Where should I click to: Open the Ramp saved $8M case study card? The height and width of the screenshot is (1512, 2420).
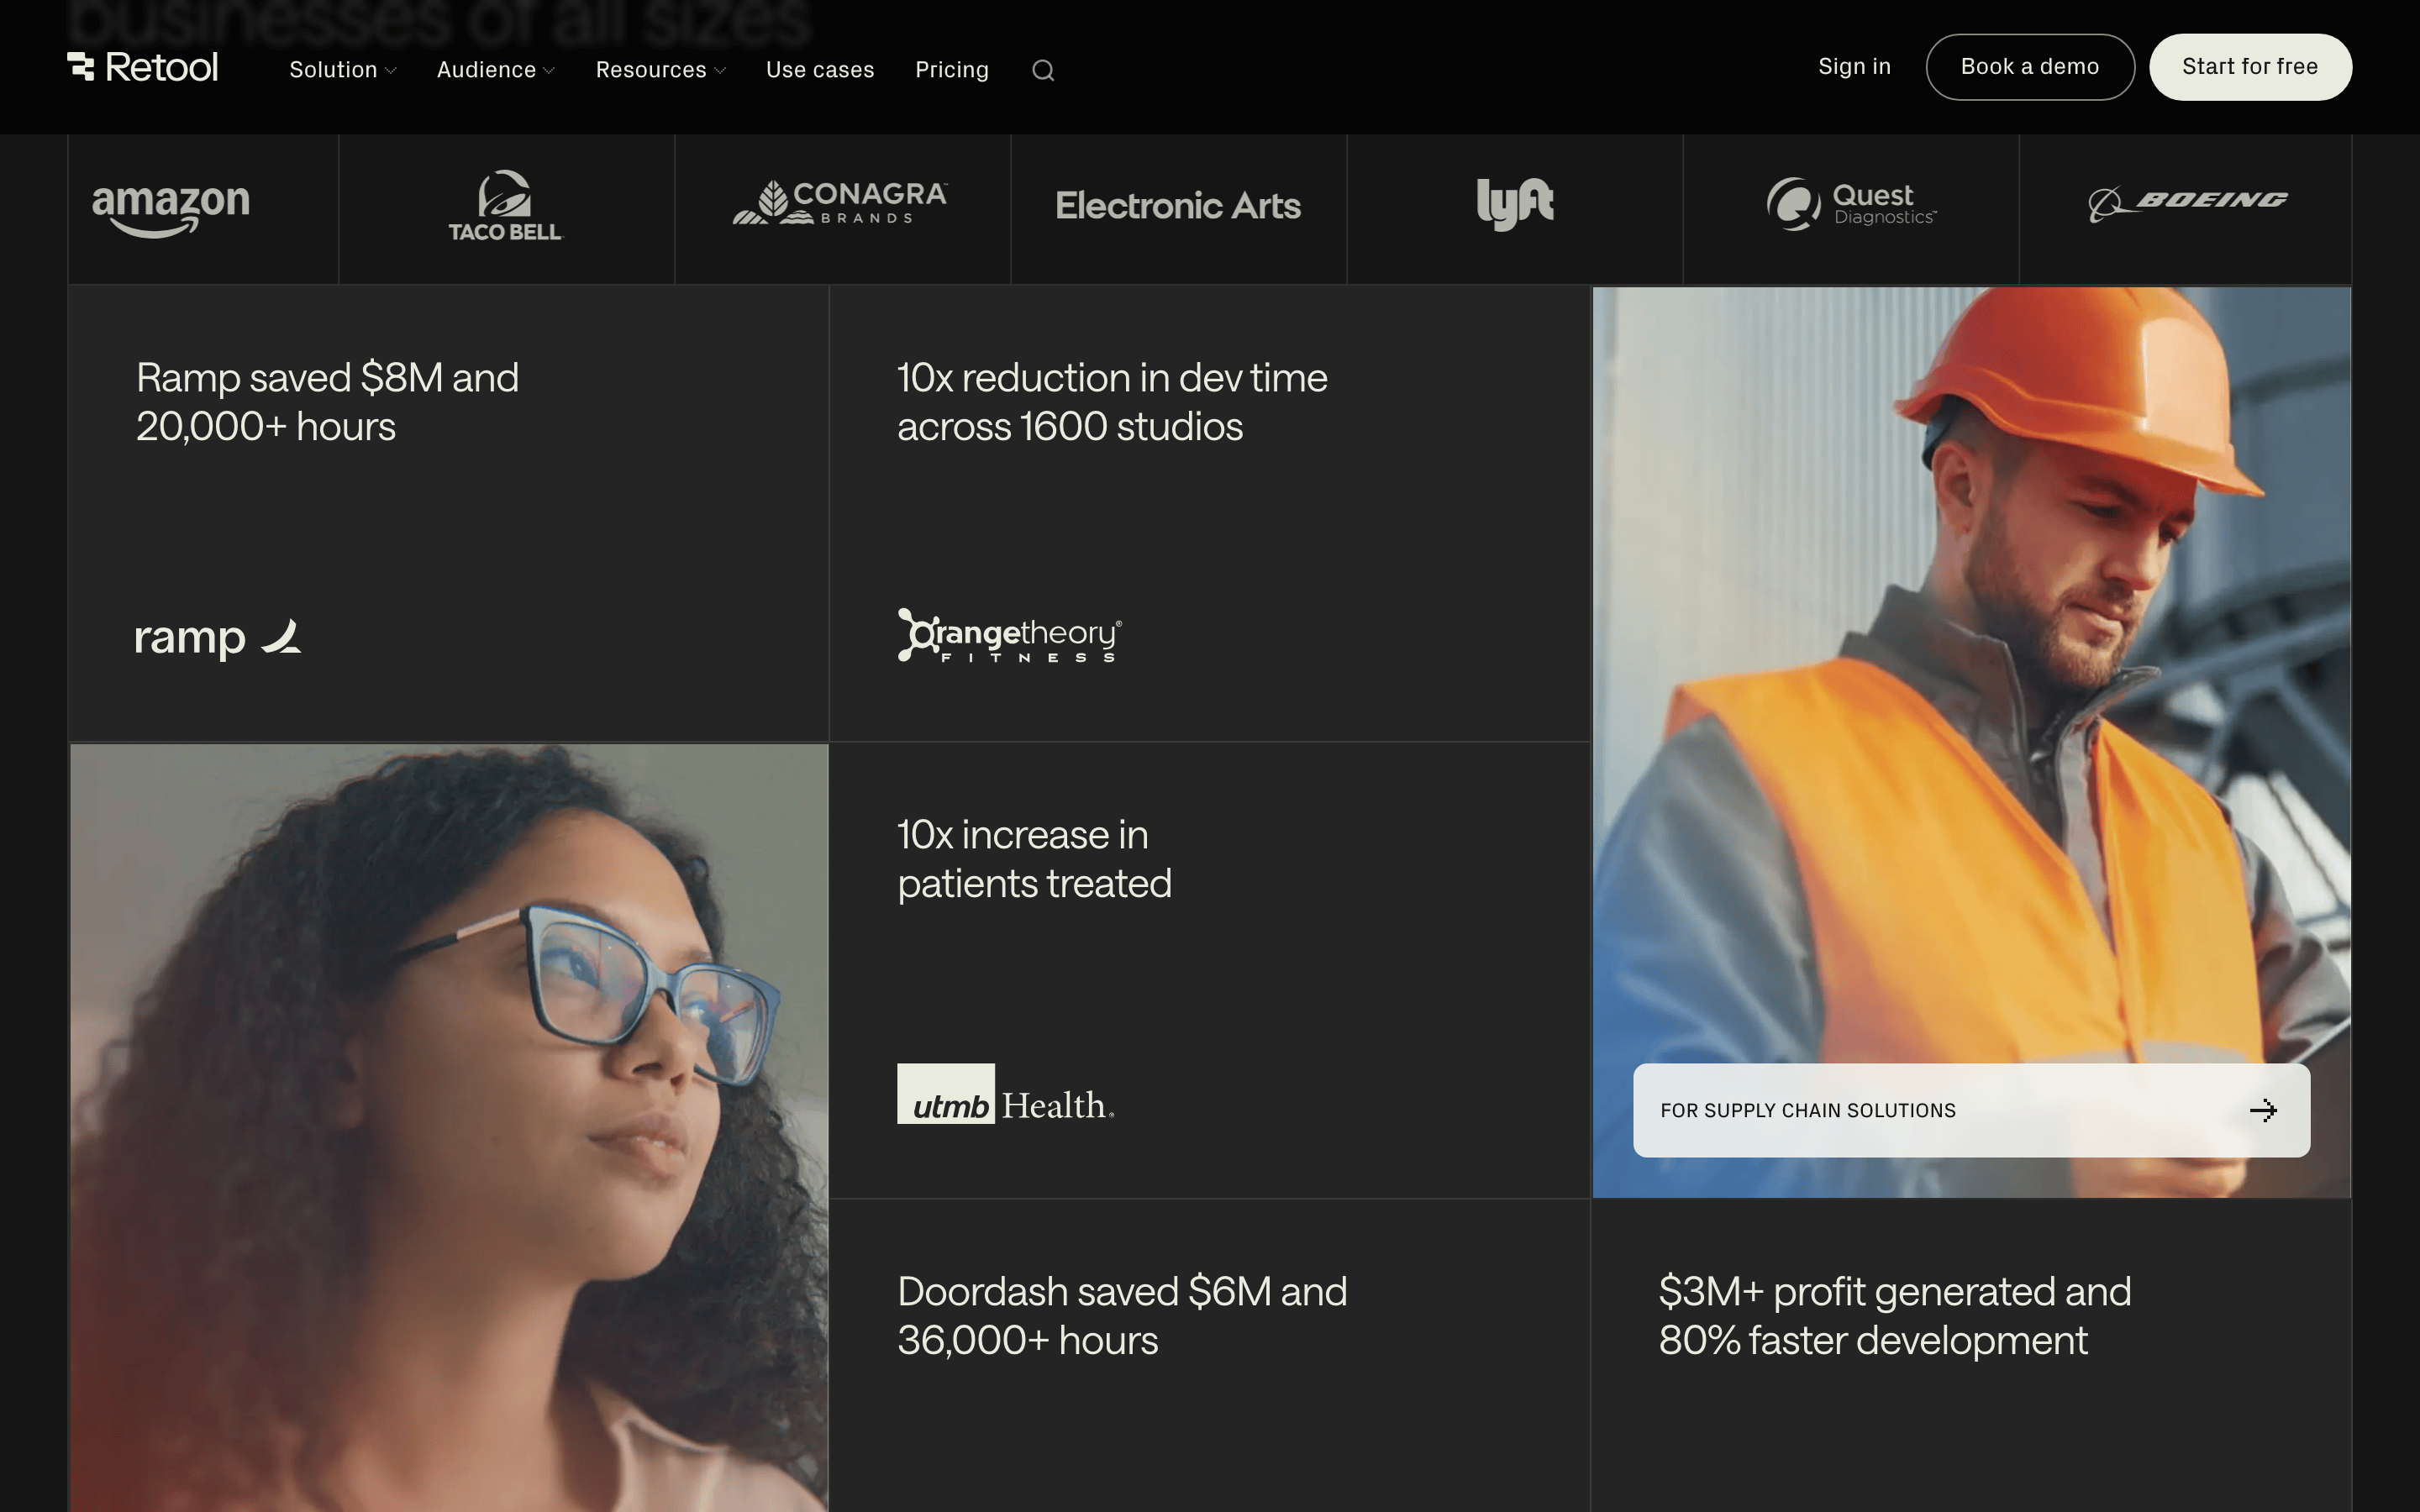[x=448, y=514]
